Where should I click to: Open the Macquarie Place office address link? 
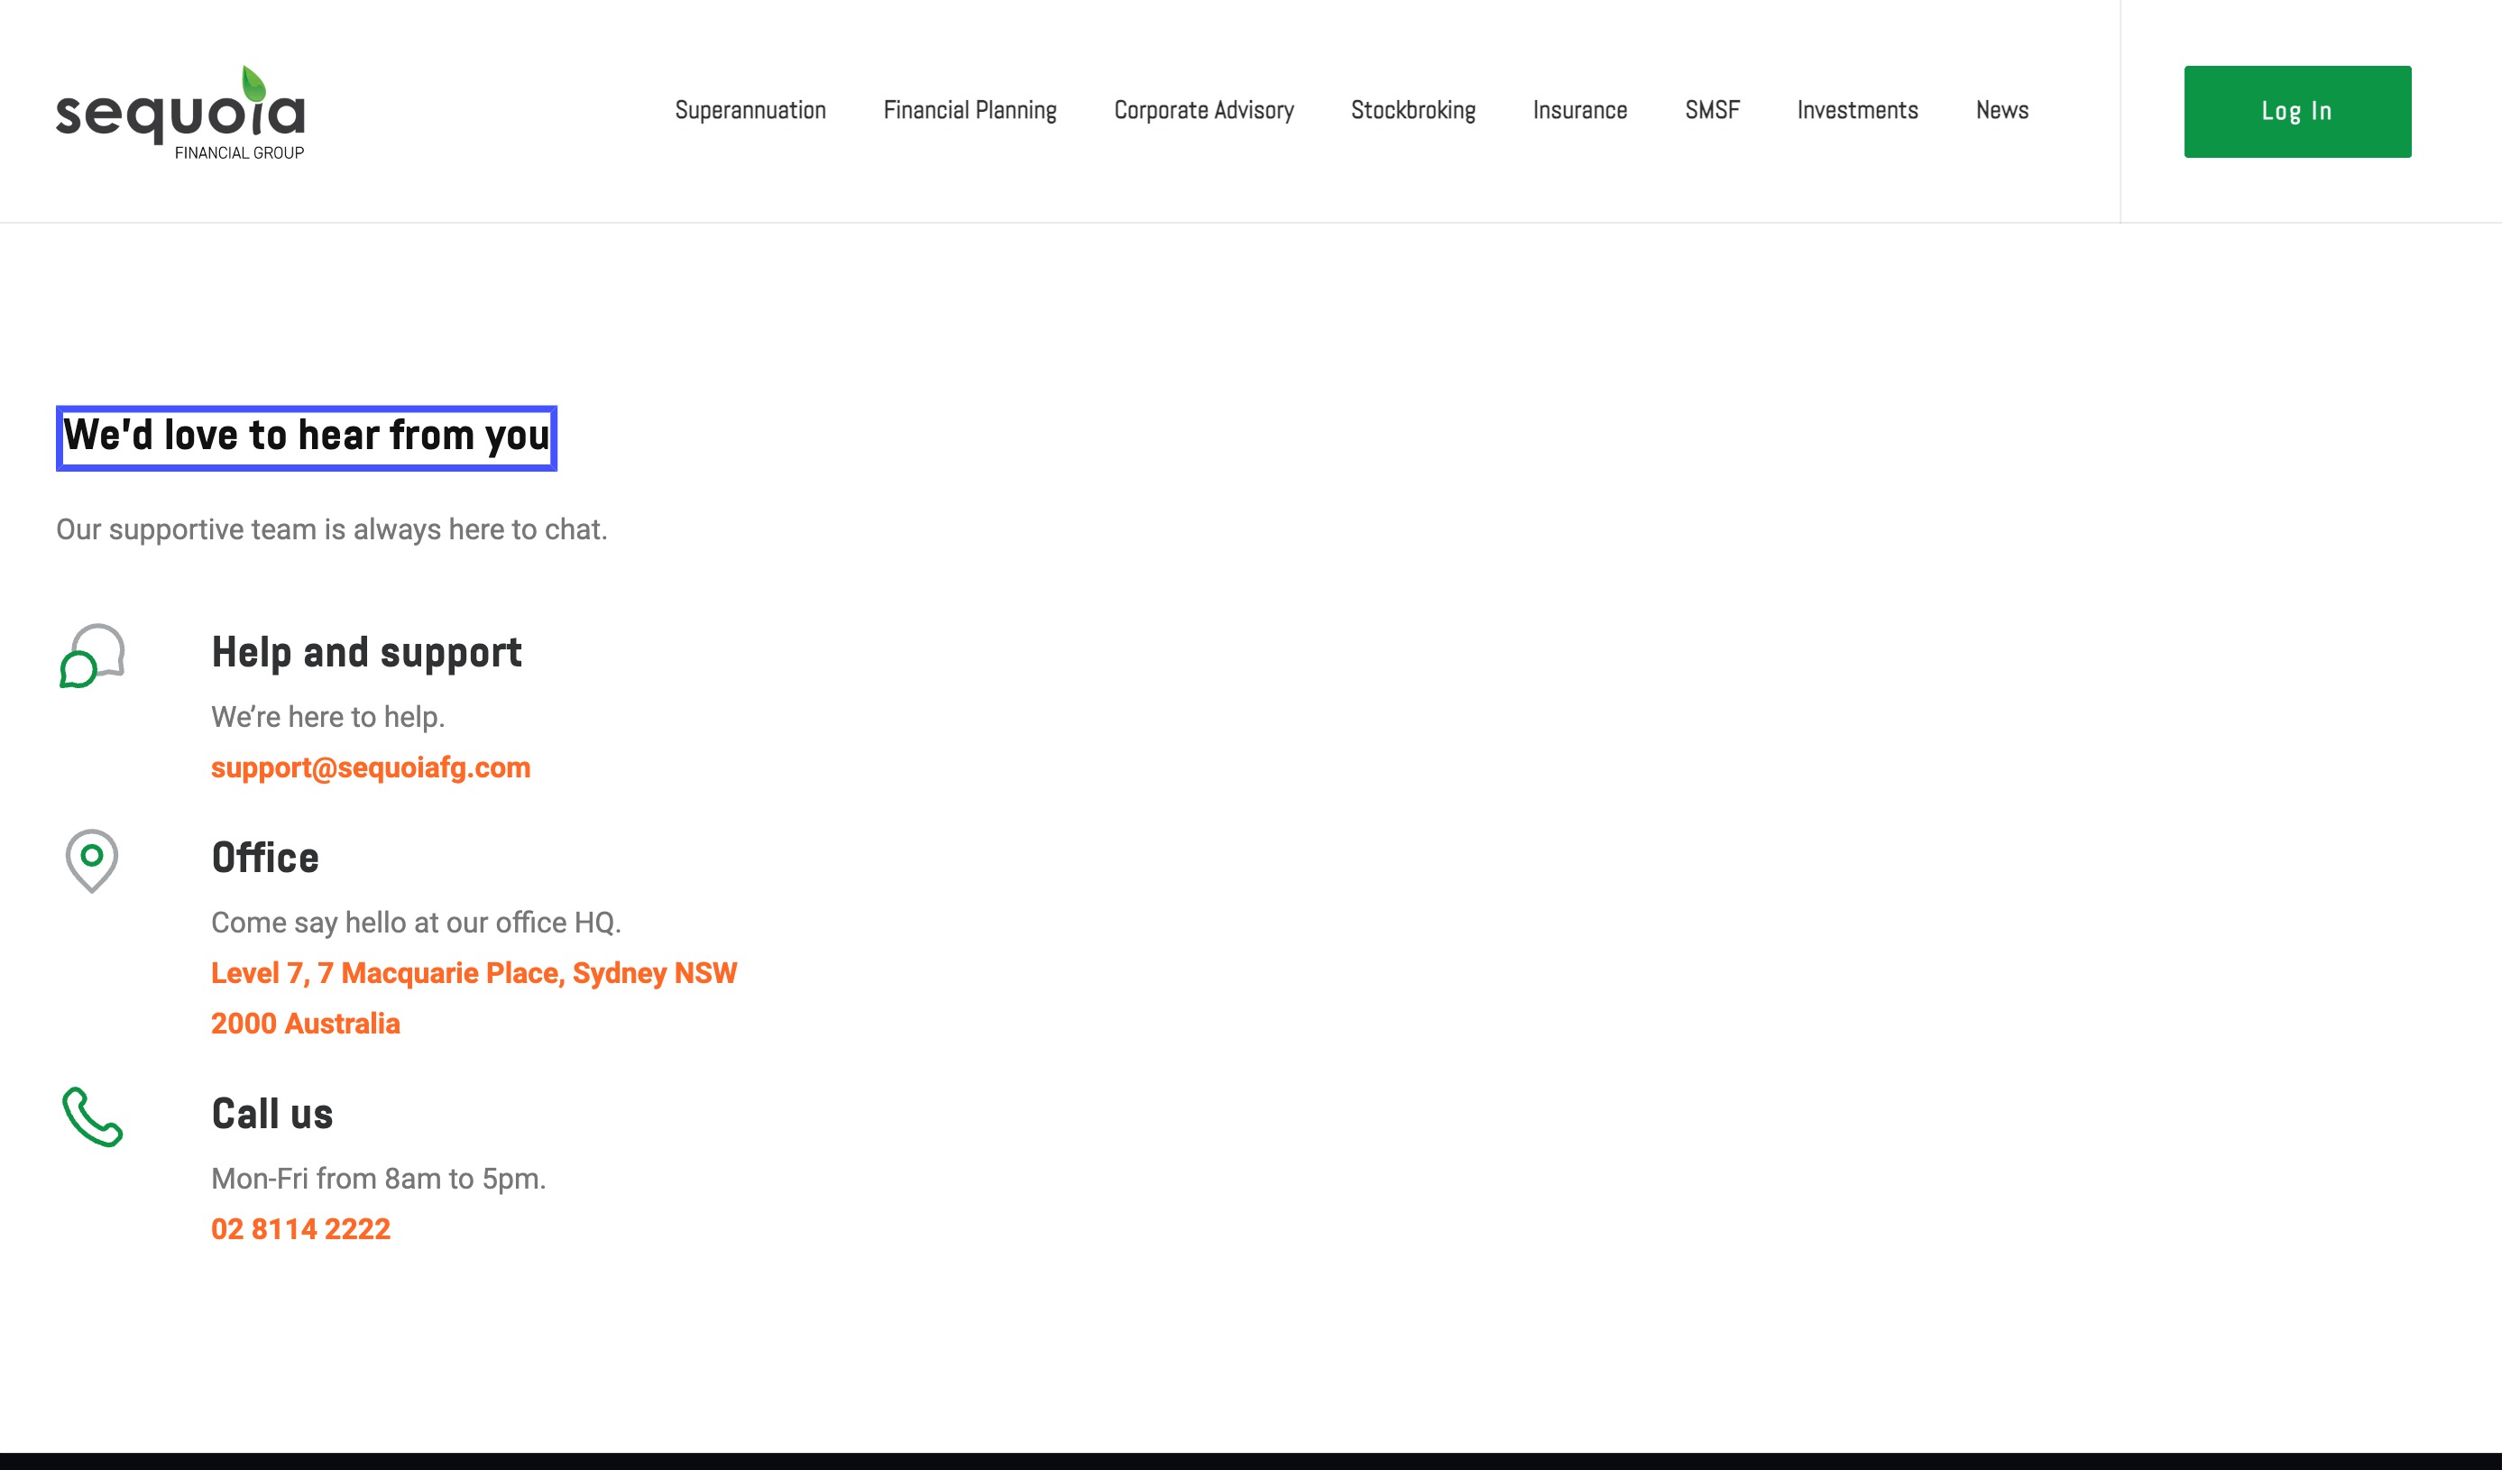(x=473, y=974)
